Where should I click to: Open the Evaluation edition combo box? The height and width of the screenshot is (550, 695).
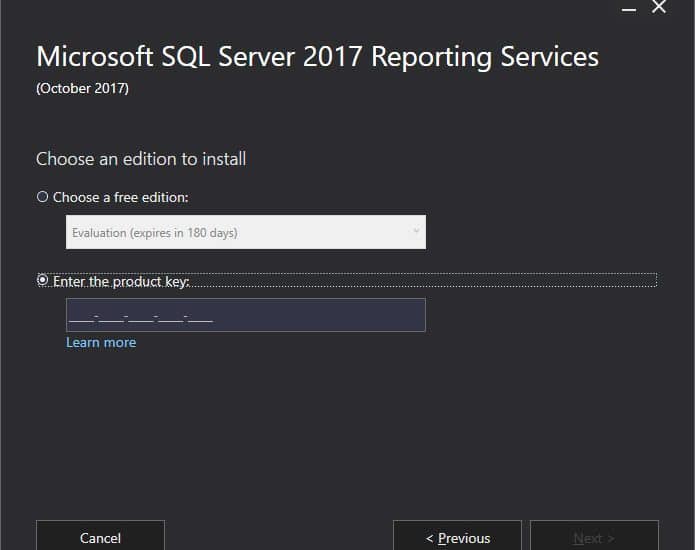pyautogui.click(x=246, y=232)
